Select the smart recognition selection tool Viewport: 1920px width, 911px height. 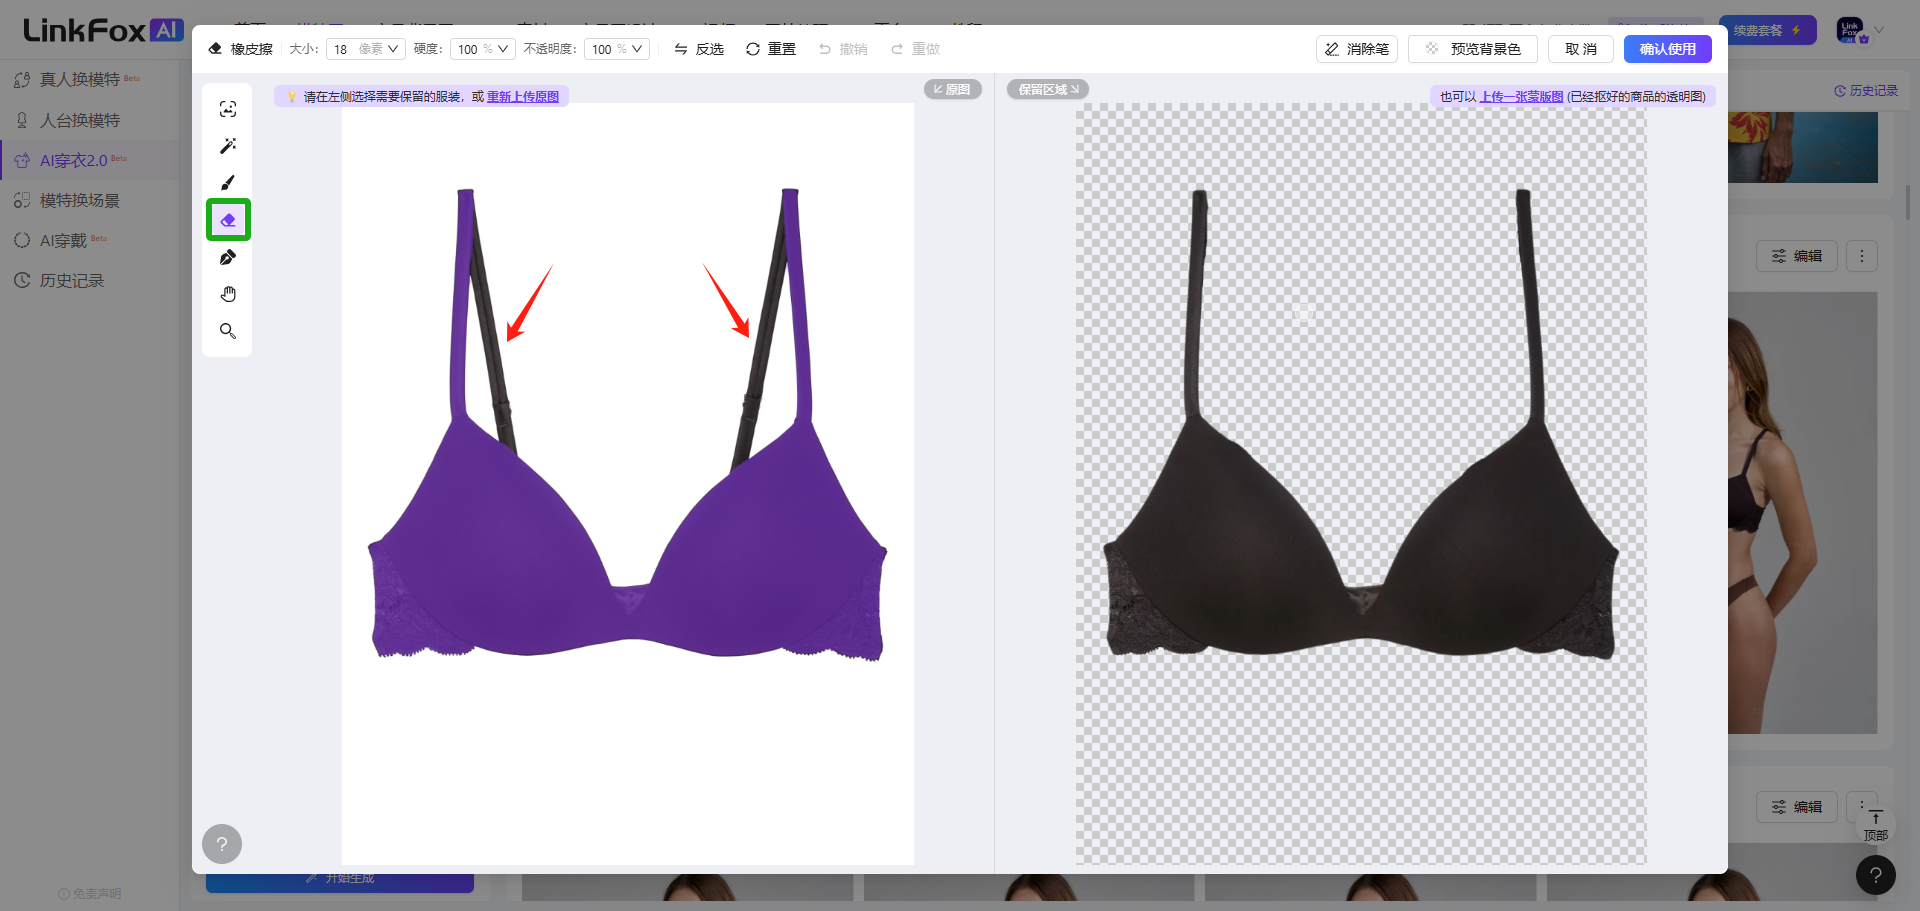point(228,109)
